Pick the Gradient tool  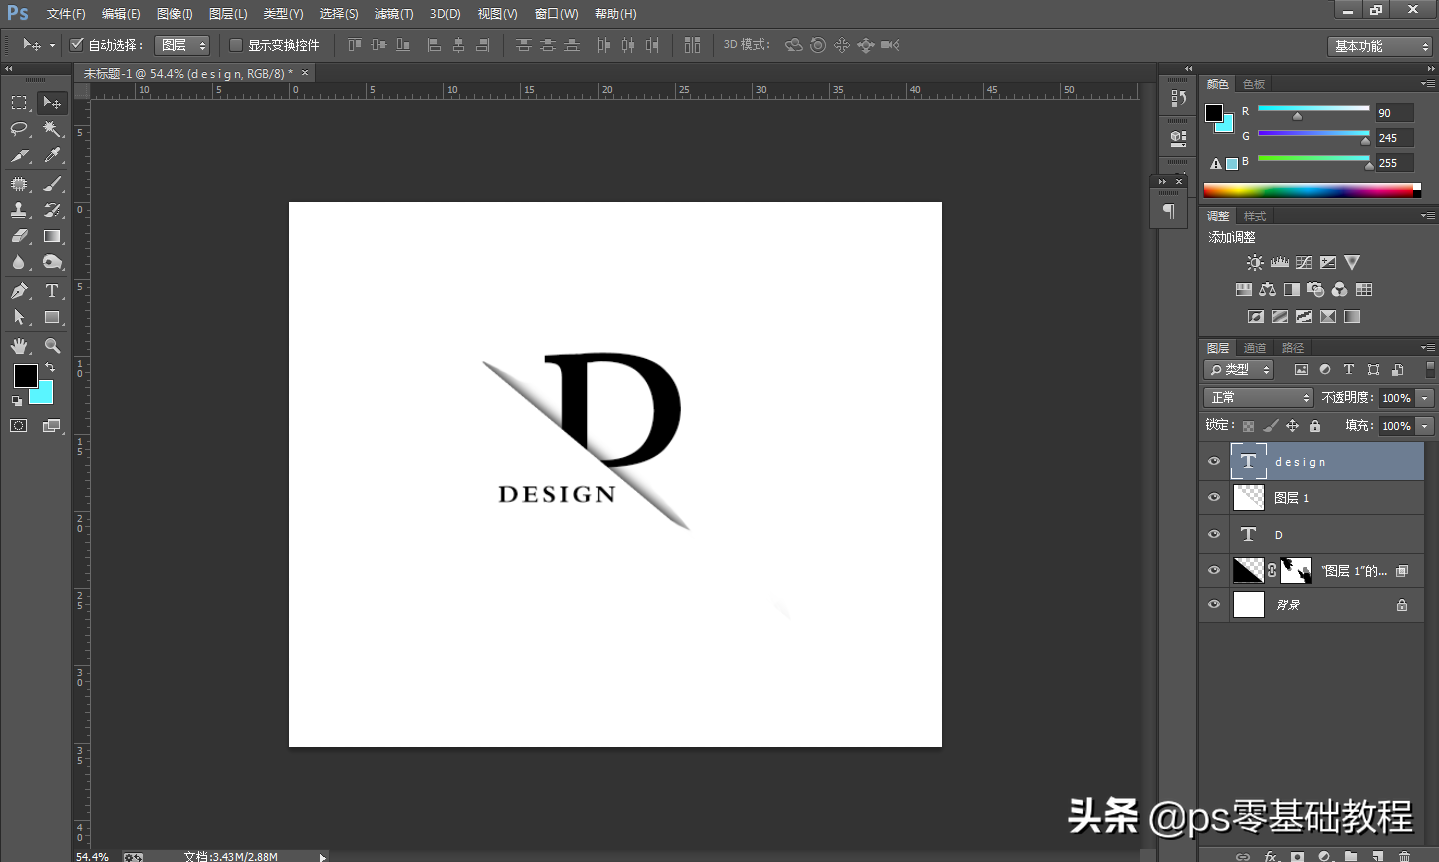coord(52,236)
